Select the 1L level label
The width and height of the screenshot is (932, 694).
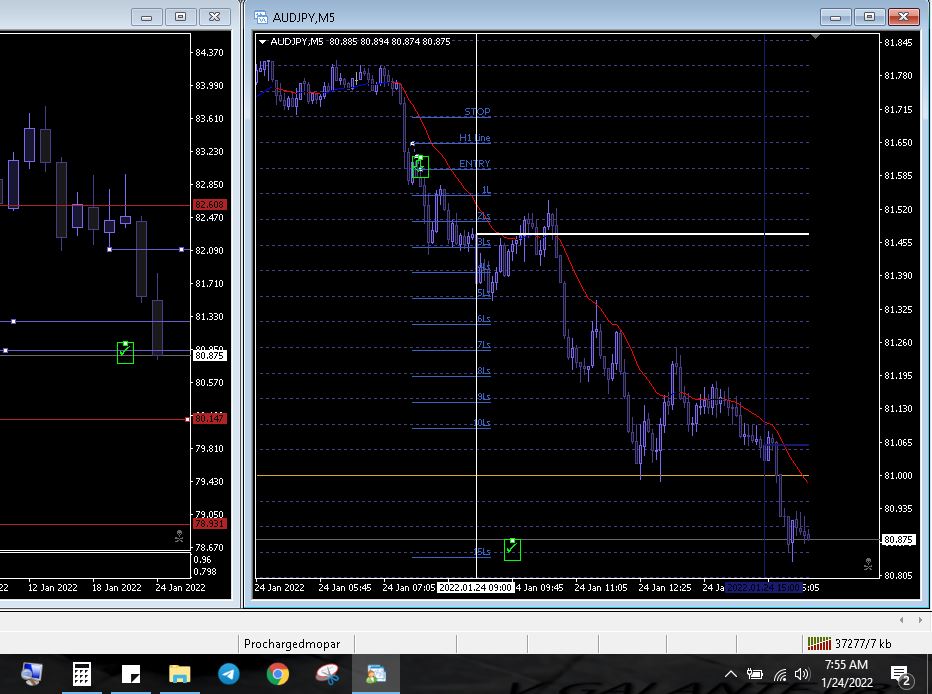[x=486, y=190]
